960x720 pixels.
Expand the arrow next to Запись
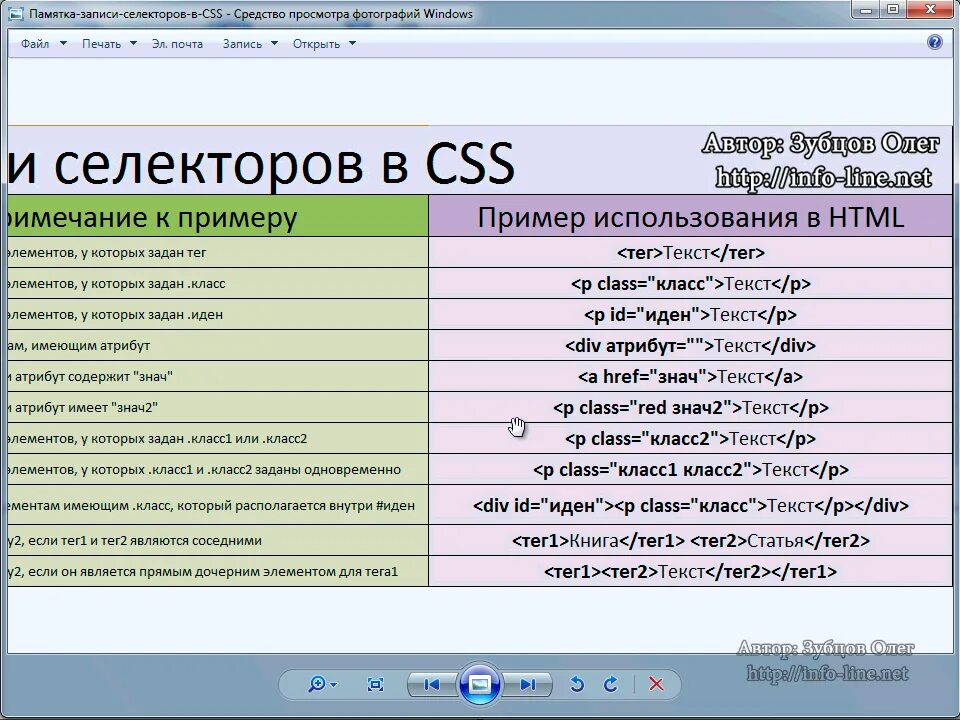tap(274, 43)
